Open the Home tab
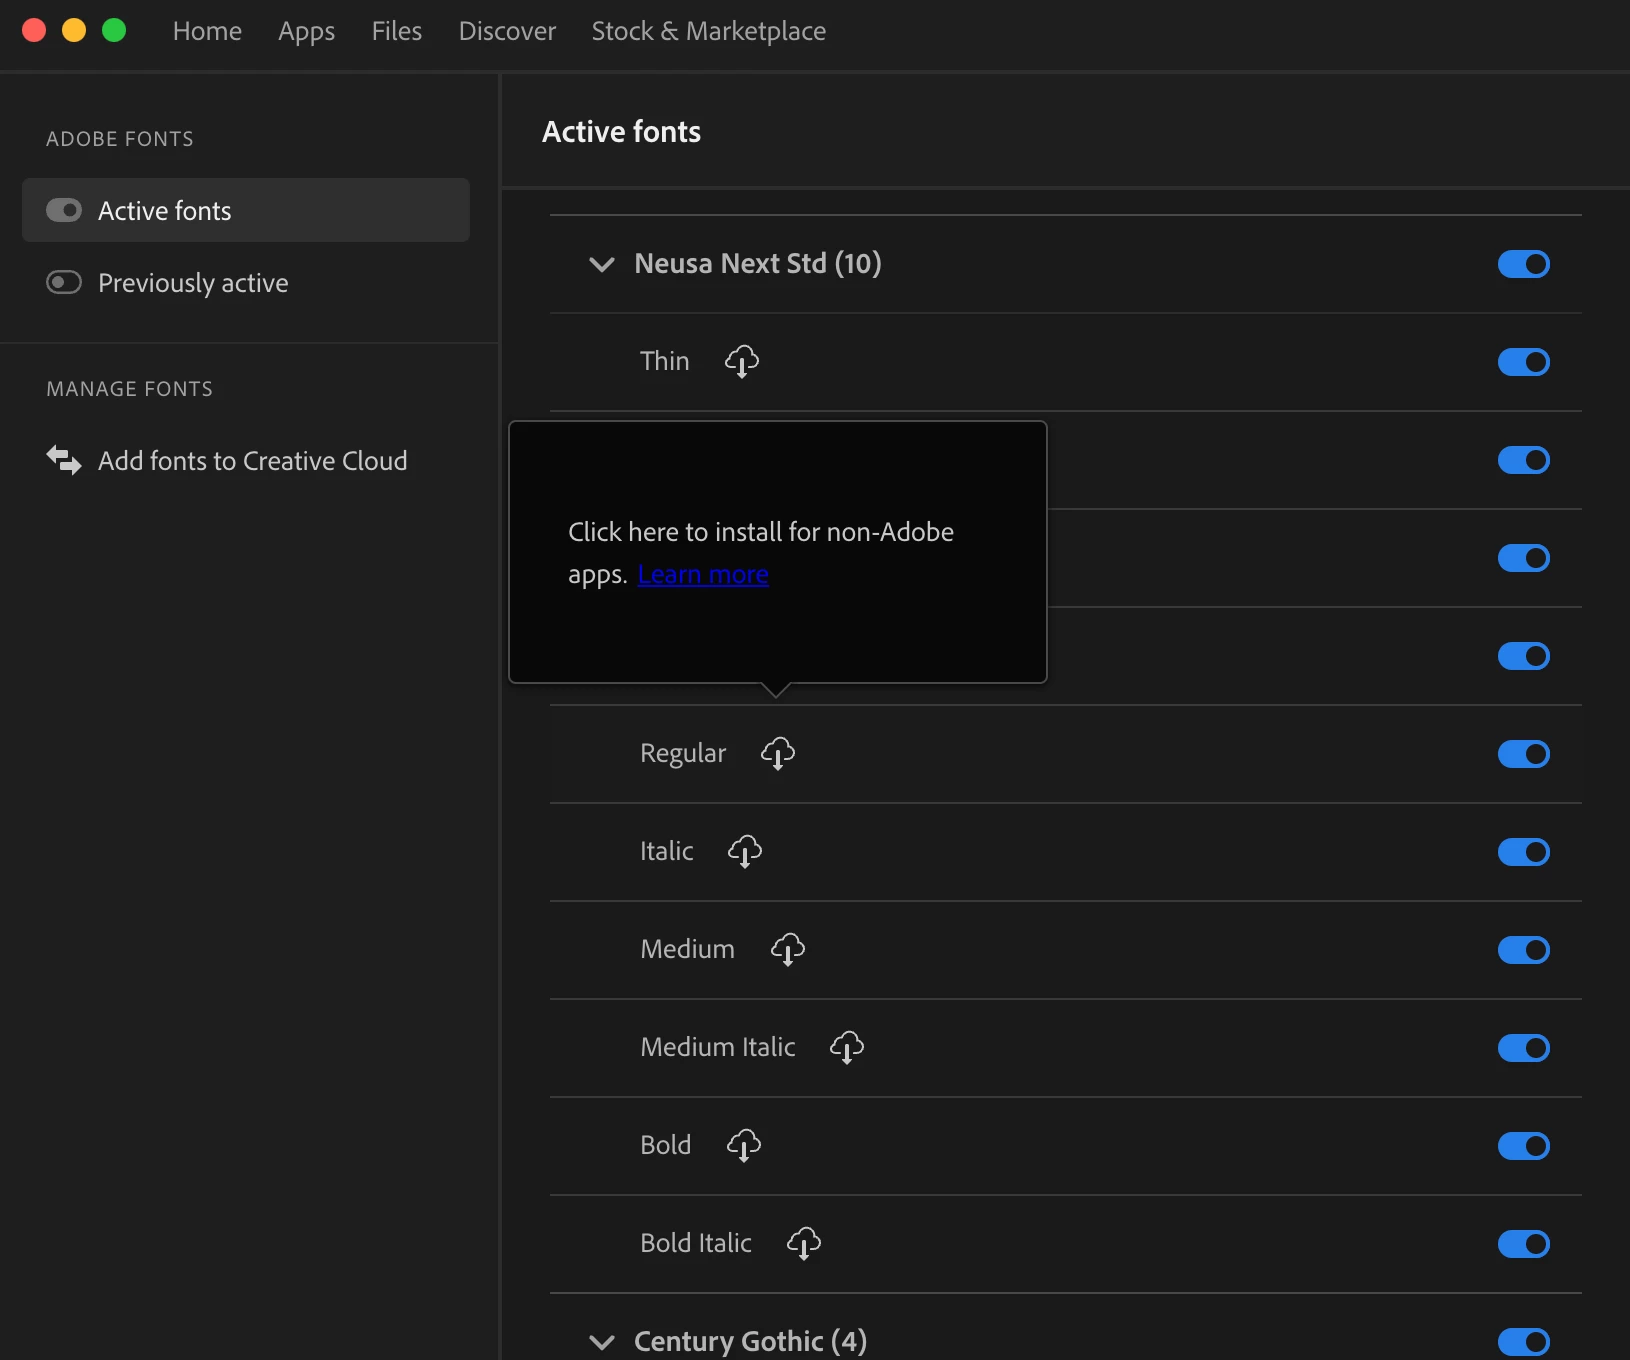Image resolution: width=1630 pixels, height=1360 pixels. pyautogui.click(x=207, y=31)
